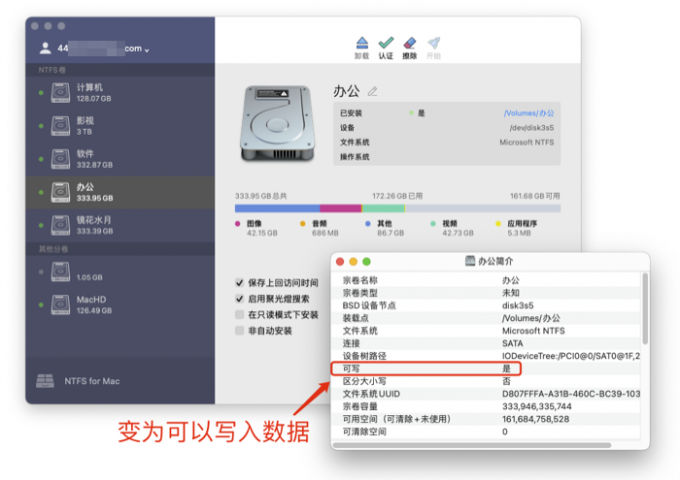
Task: Click the drive icon beside 影视
Action: 60,126
